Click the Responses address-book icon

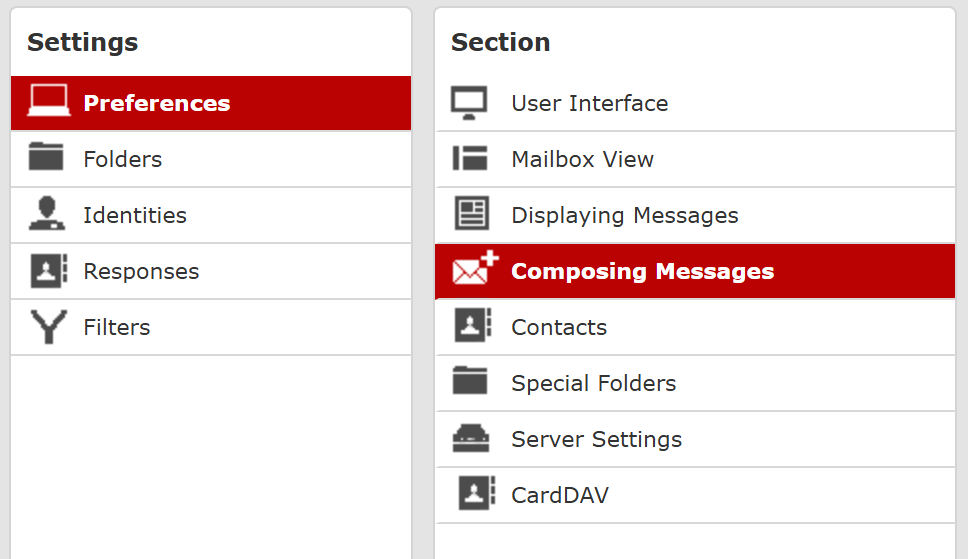[49, 271]
